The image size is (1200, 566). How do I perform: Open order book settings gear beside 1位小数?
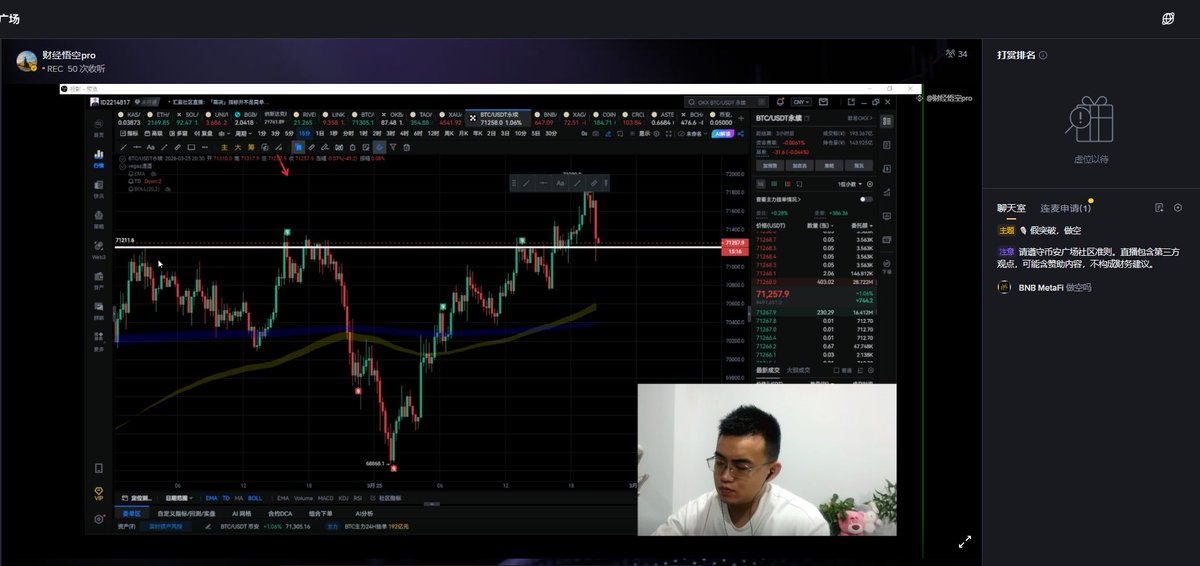870,184
